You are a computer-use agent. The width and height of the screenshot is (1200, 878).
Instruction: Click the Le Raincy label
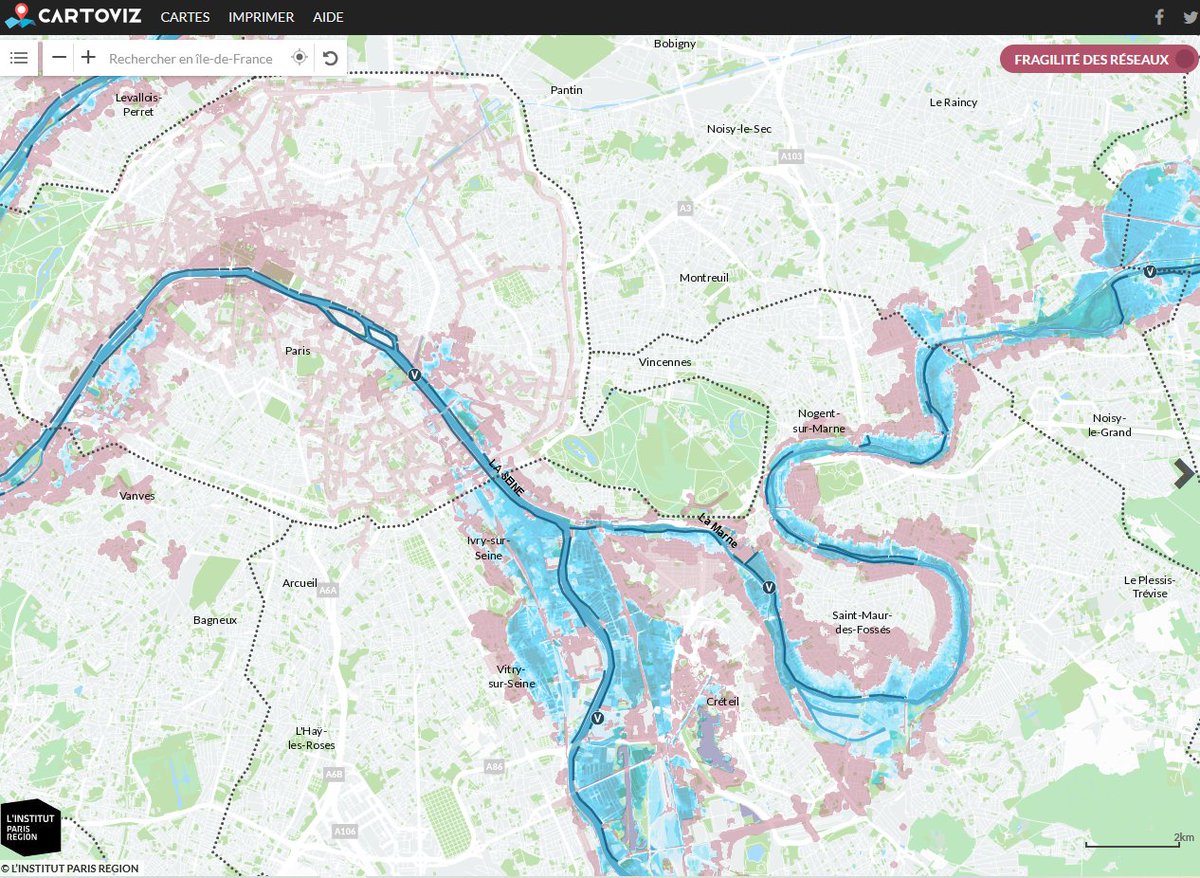[953, 102]
